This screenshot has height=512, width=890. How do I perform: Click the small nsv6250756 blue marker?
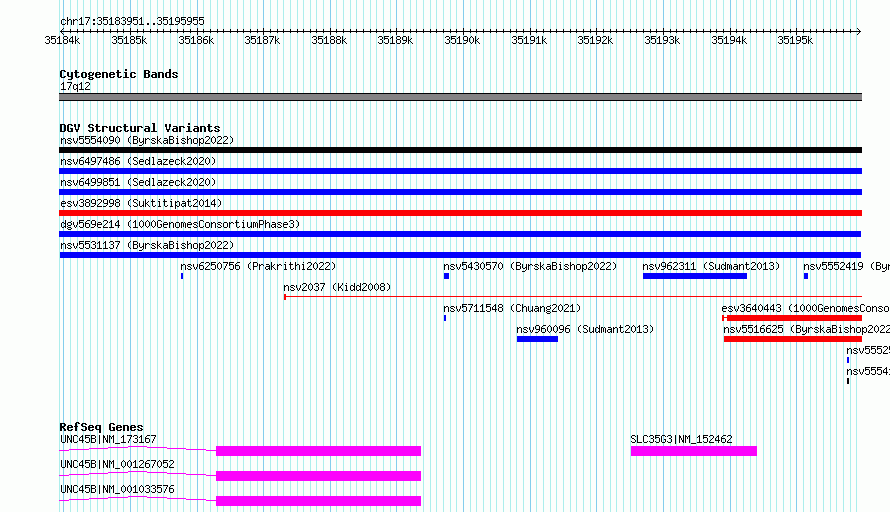(x=182, y=276)
